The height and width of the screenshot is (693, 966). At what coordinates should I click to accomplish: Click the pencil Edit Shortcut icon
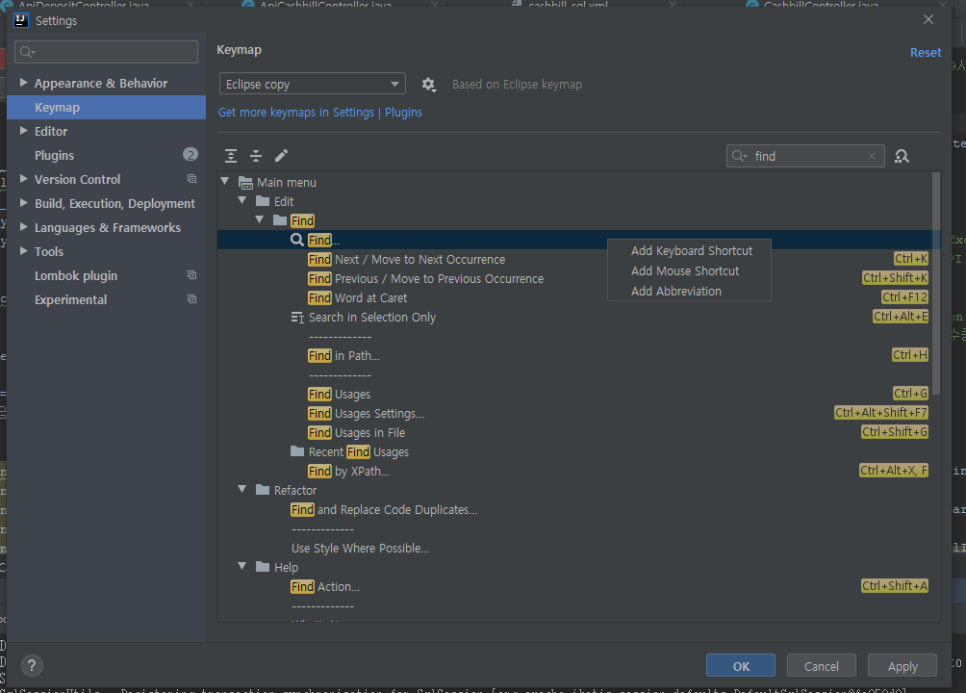281,156
